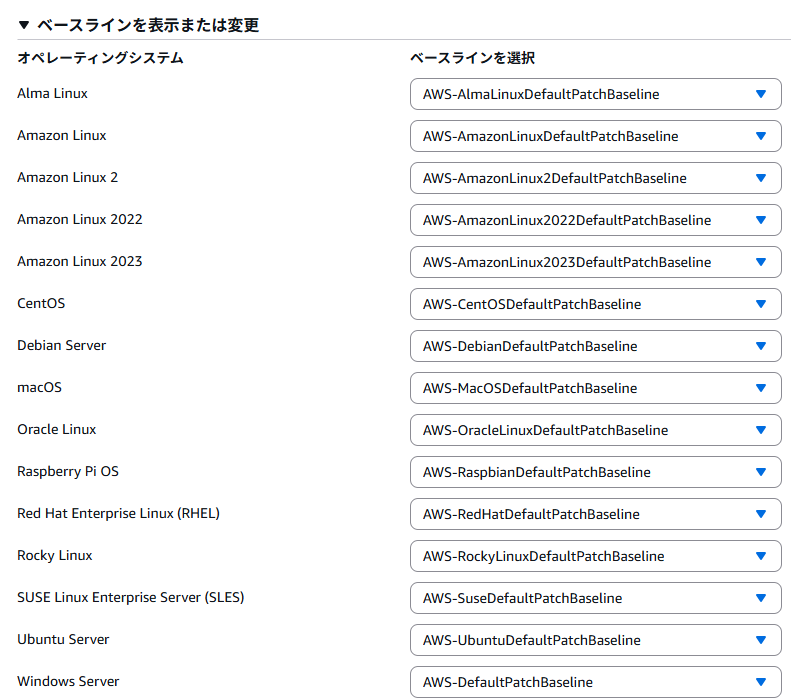This screenshot has height=700, width=791.
Task: Click the Alma Linux label
Action: (x=52, y=93)
